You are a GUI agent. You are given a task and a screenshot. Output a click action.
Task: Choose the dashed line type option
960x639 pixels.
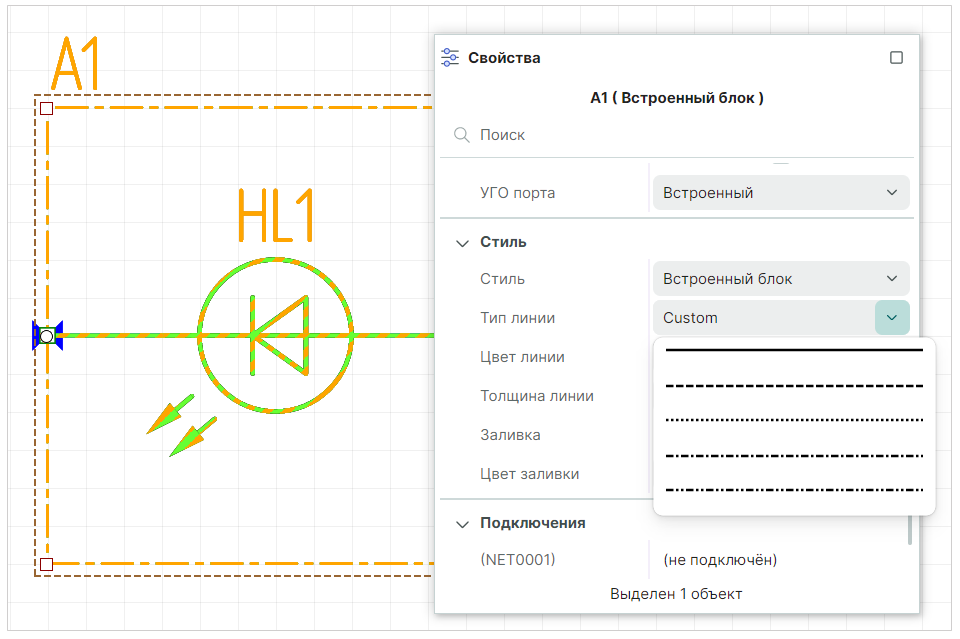pos(794,386)
